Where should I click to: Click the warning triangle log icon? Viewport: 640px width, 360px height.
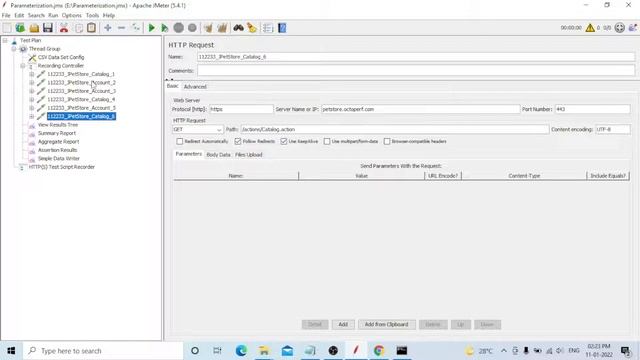tap(590, 28)
